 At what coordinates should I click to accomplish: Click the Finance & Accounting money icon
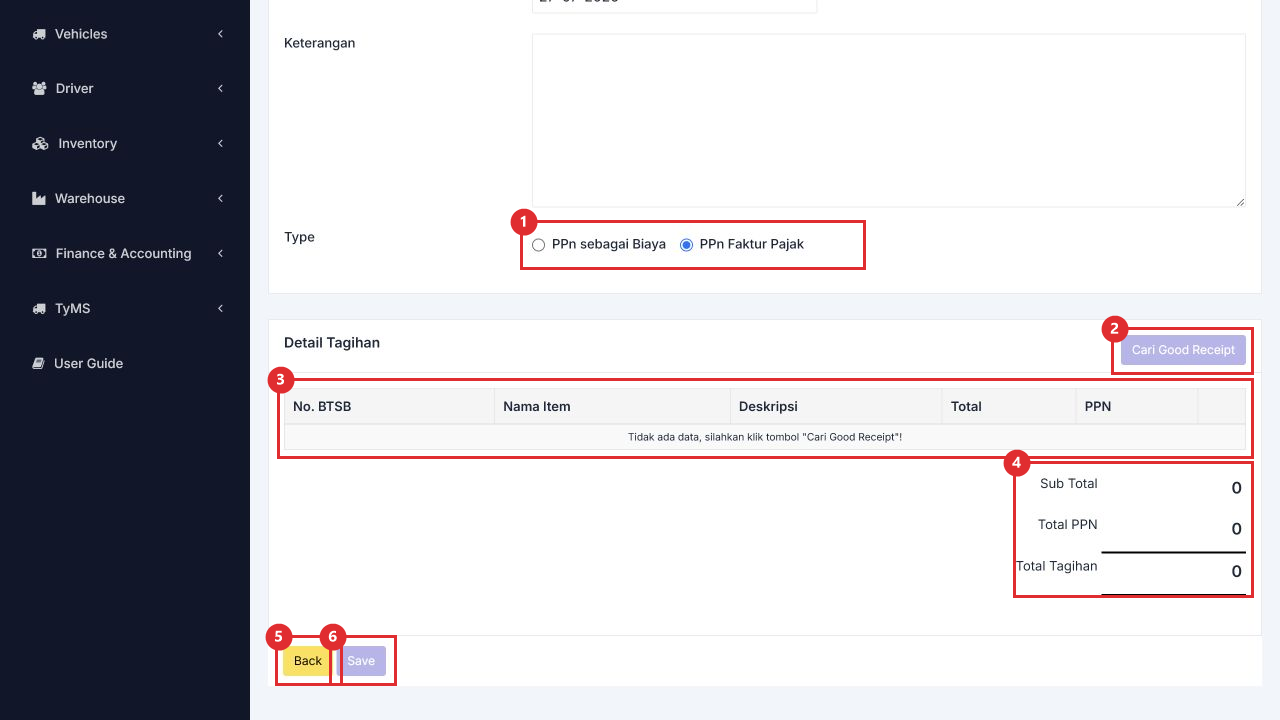39,254
